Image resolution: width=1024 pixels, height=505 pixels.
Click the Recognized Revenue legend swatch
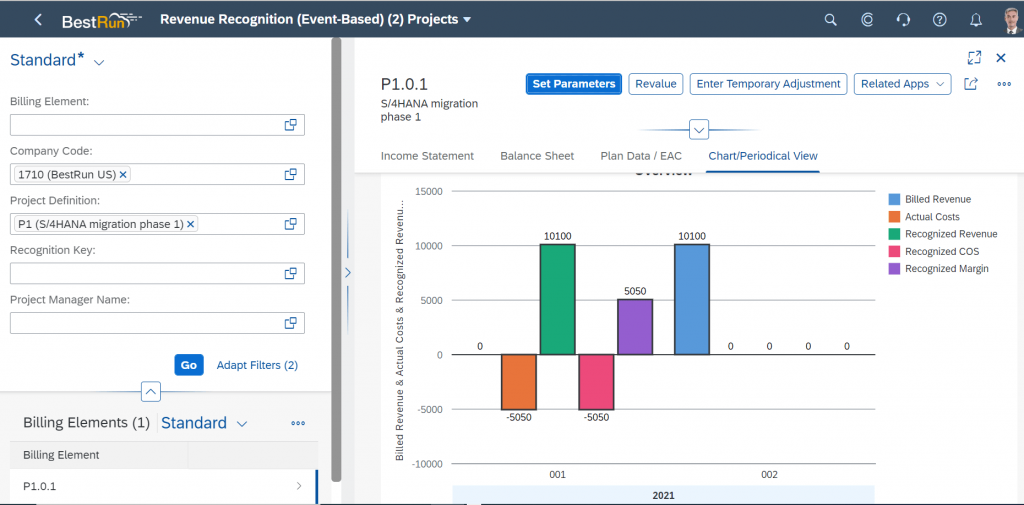pos(894,234)
